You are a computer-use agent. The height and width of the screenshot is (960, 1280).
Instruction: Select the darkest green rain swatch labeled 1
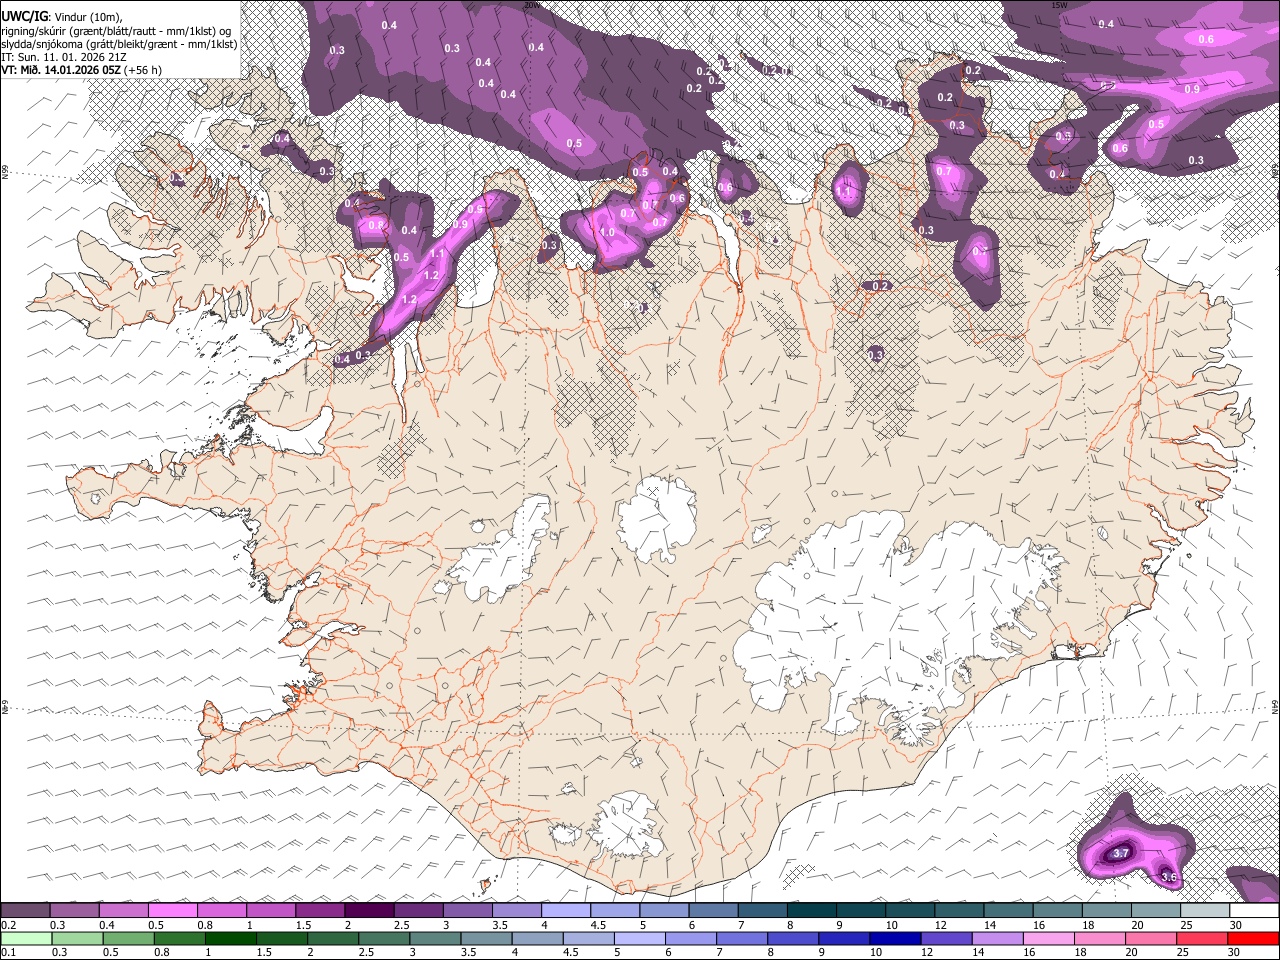(231, 938)
